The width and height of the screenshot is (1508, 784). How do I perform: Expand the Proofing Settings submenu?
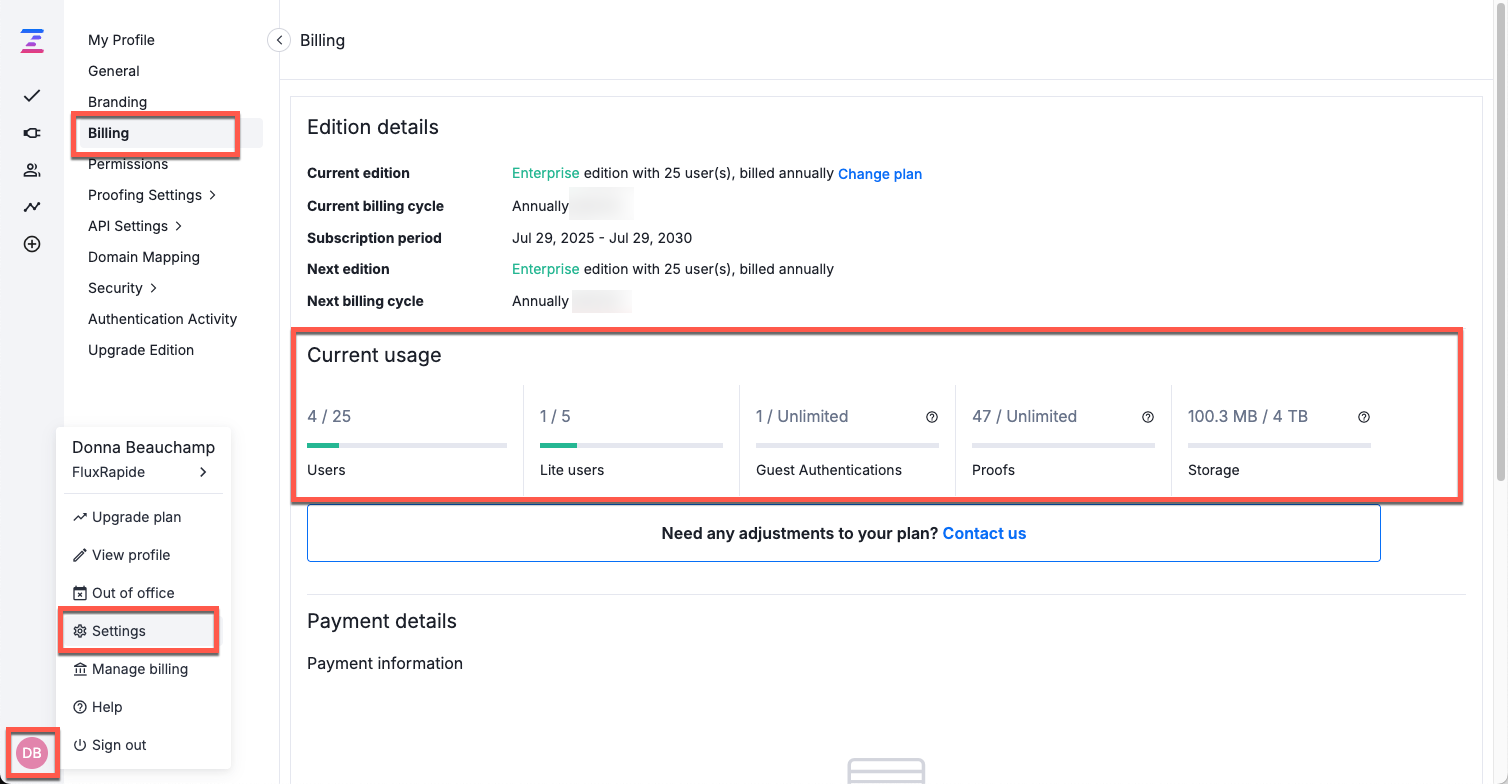point(152,195)
